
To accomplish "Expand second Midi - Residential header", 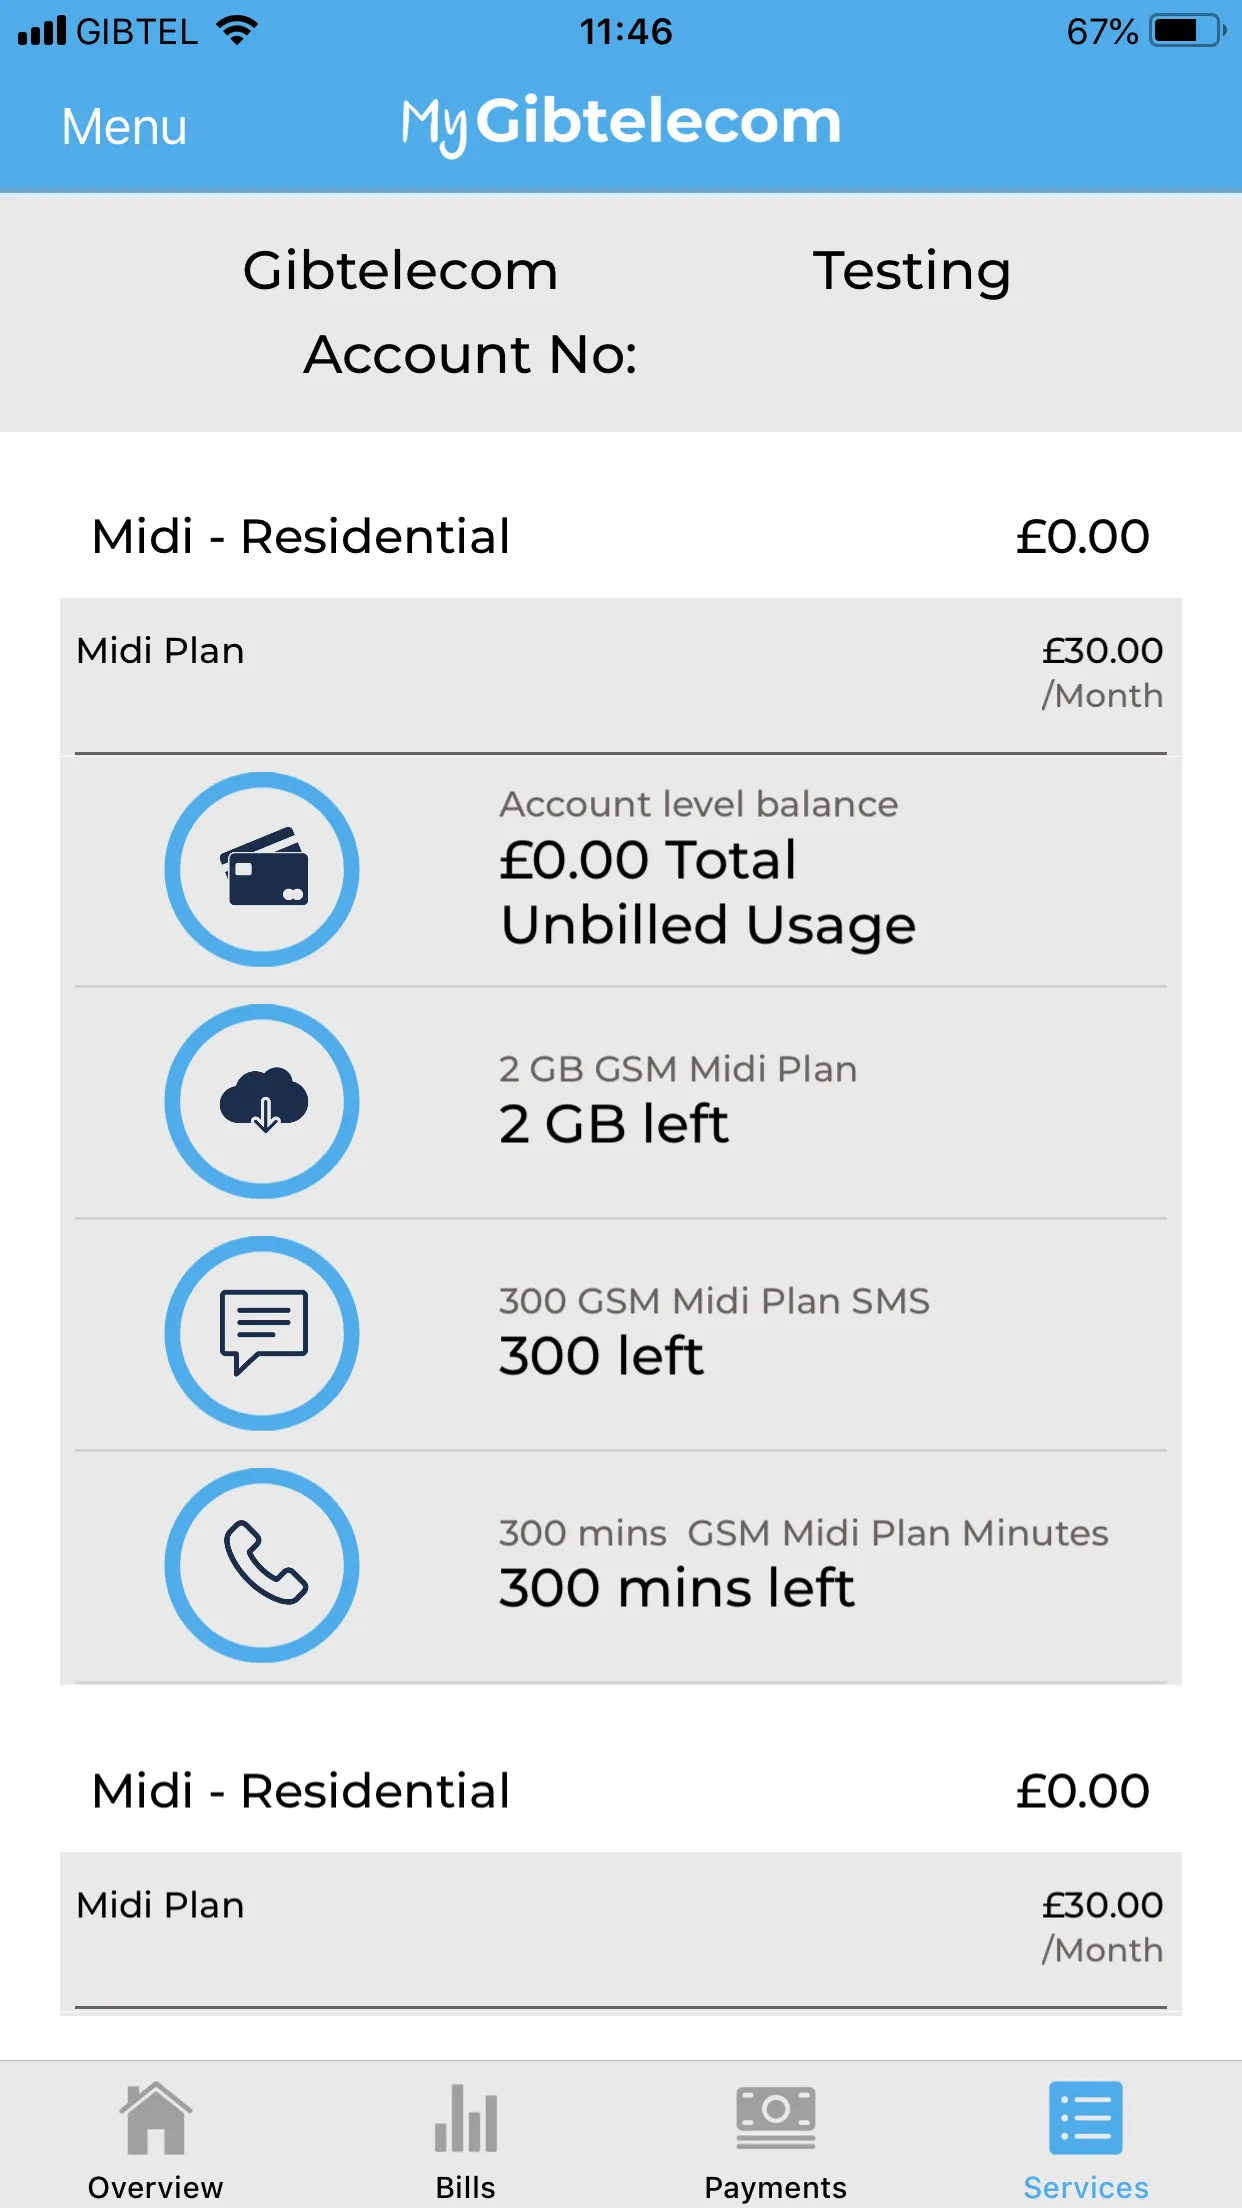I will pos(621,1791).
